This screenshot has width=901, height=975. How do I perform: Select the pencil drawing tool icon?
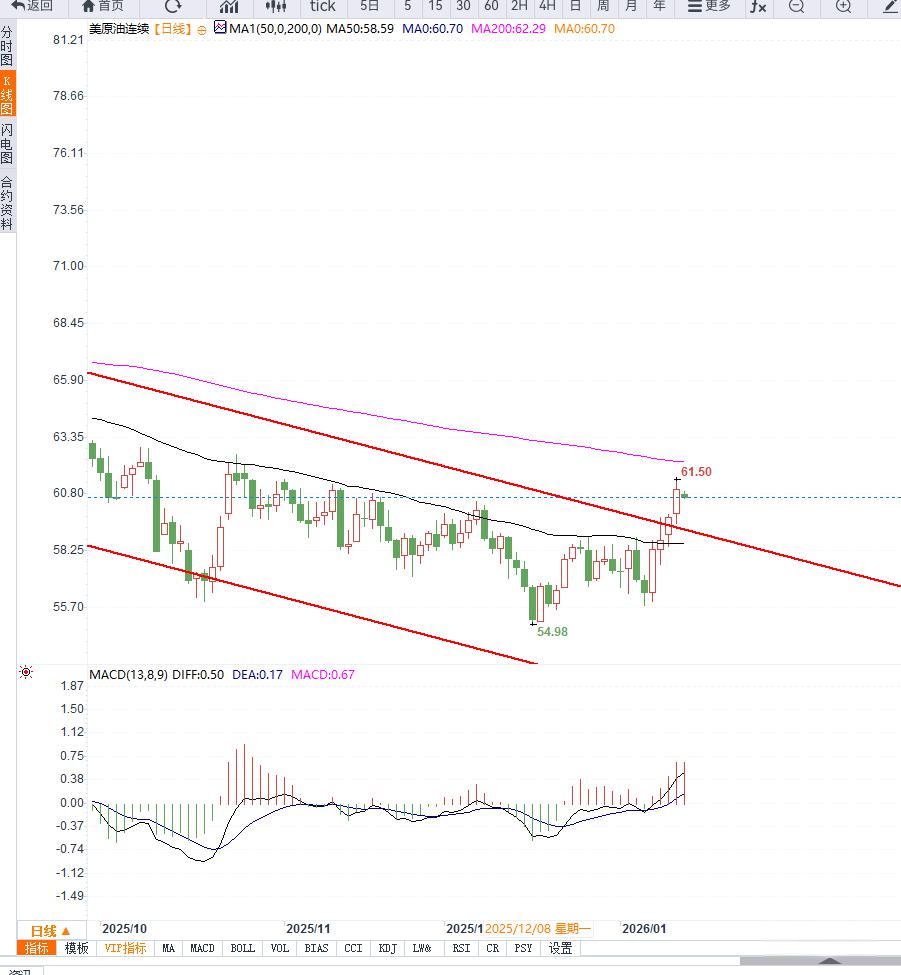point(890,6)
